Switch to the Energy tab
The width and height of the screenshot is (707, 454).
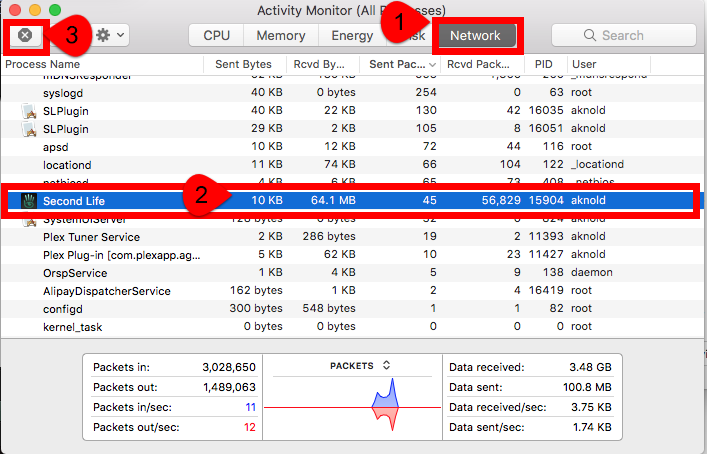352,36
